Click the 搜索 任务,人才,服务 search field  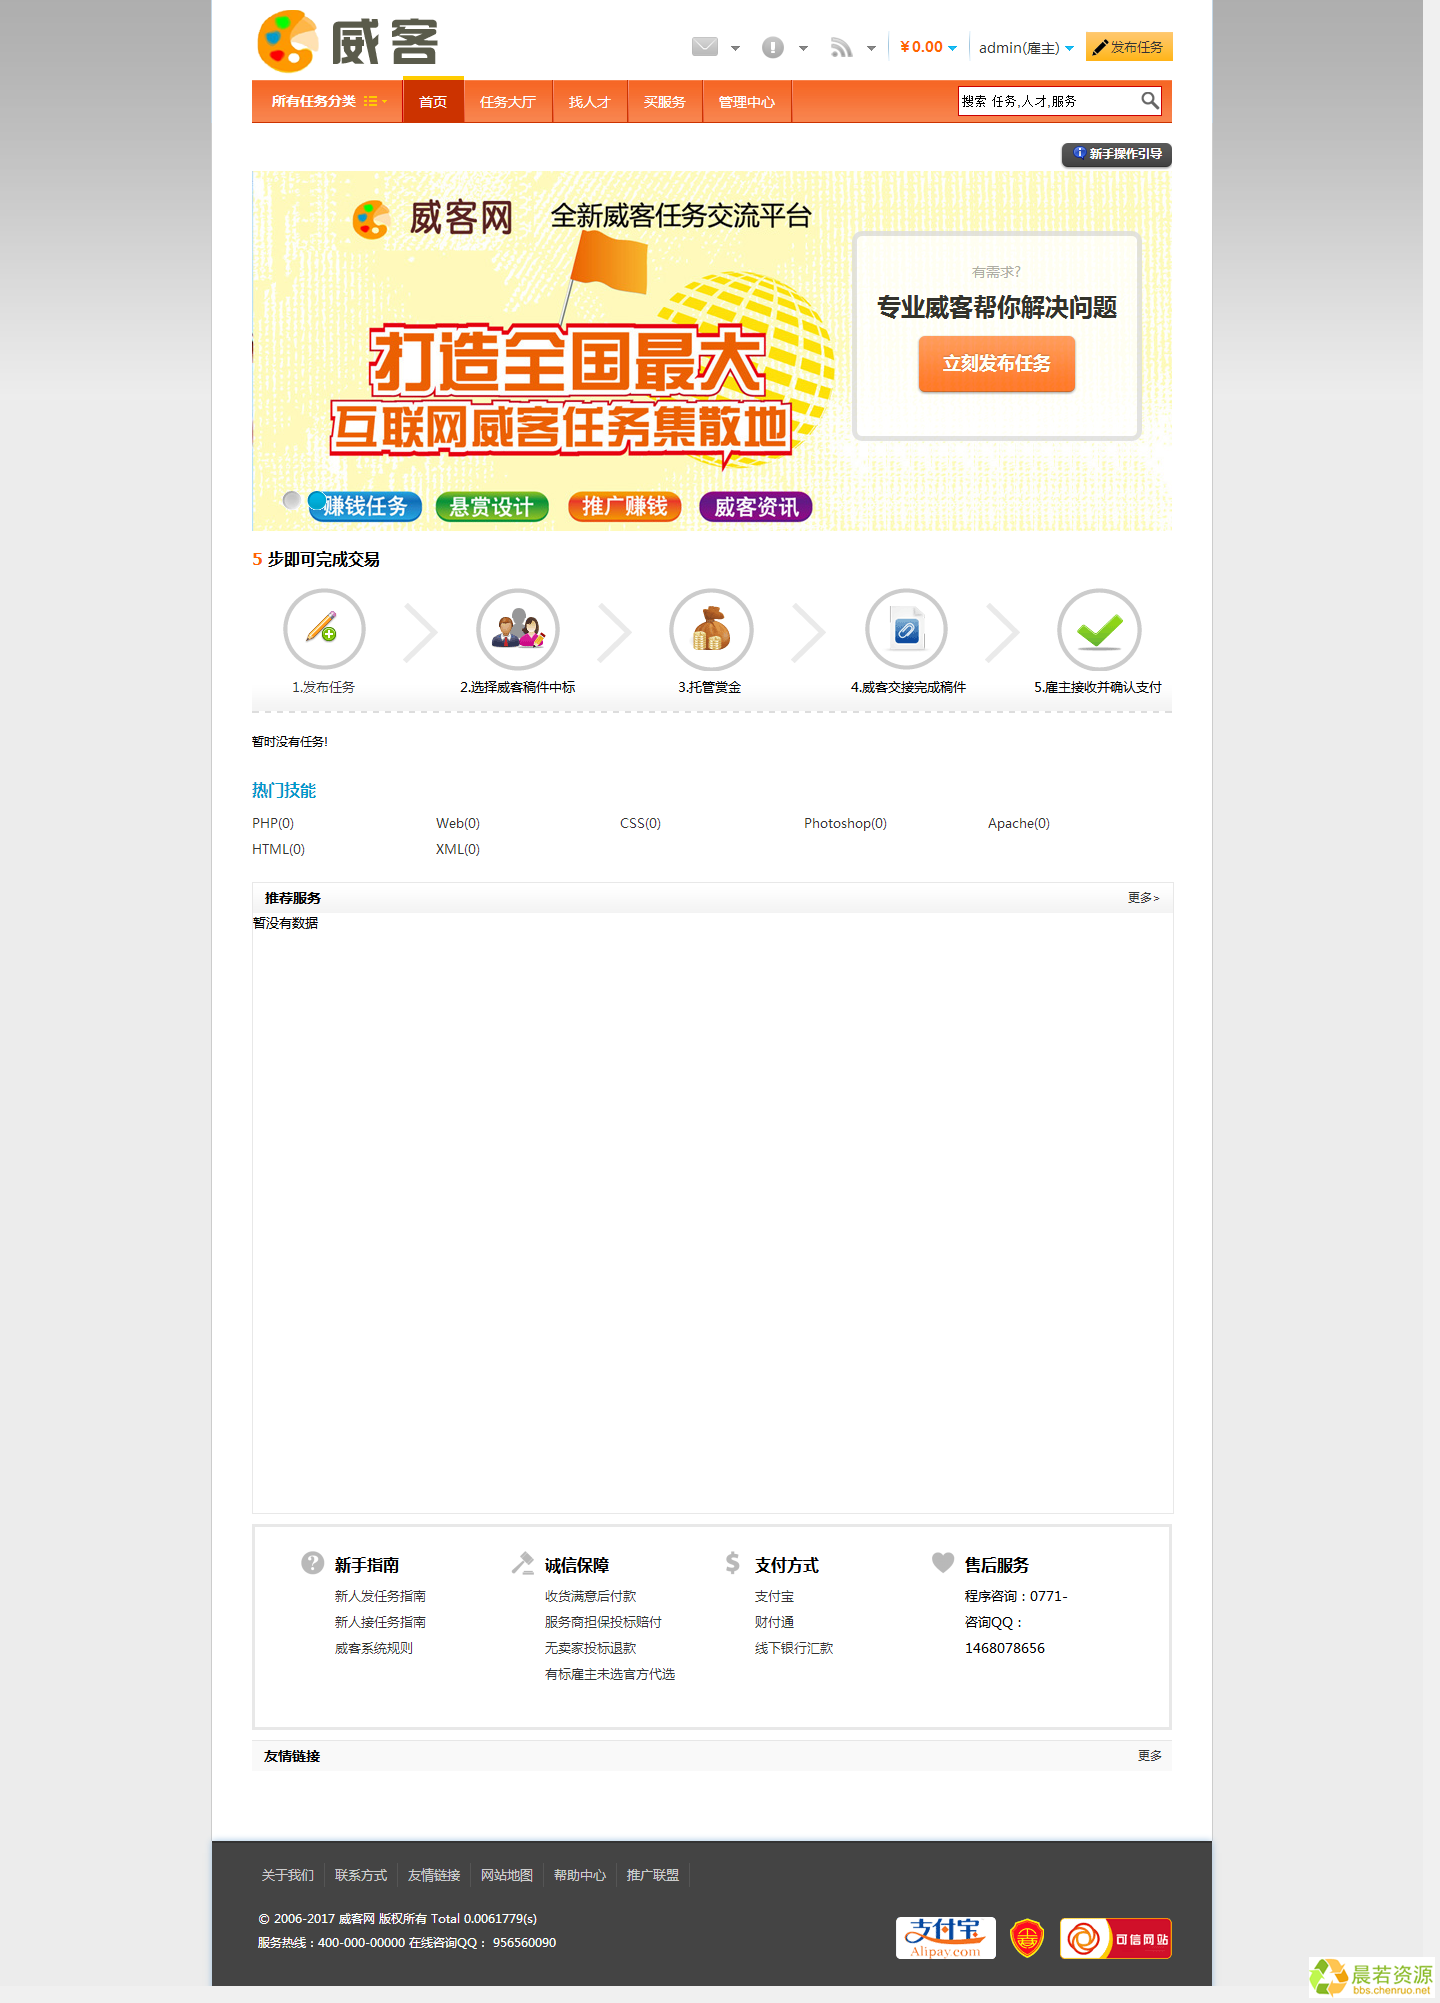click(x=1048, y=101)
